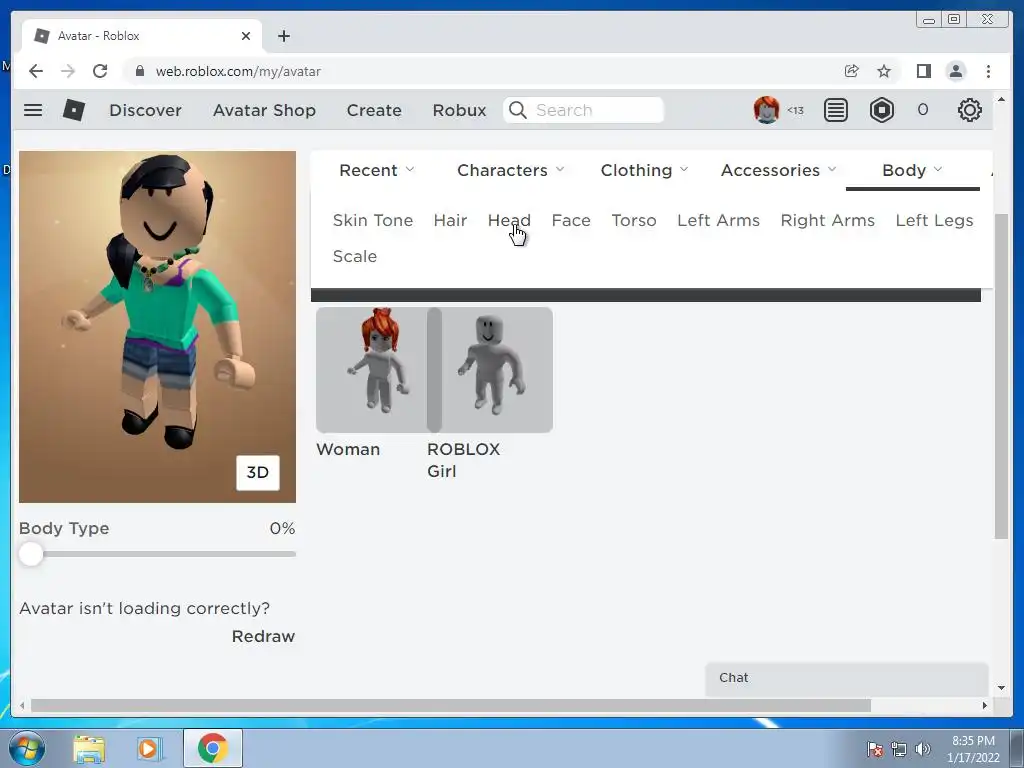Expand the Recent dropdown
The height and width of the screenshot is (768, 1024).
click(x=376, y=170)
